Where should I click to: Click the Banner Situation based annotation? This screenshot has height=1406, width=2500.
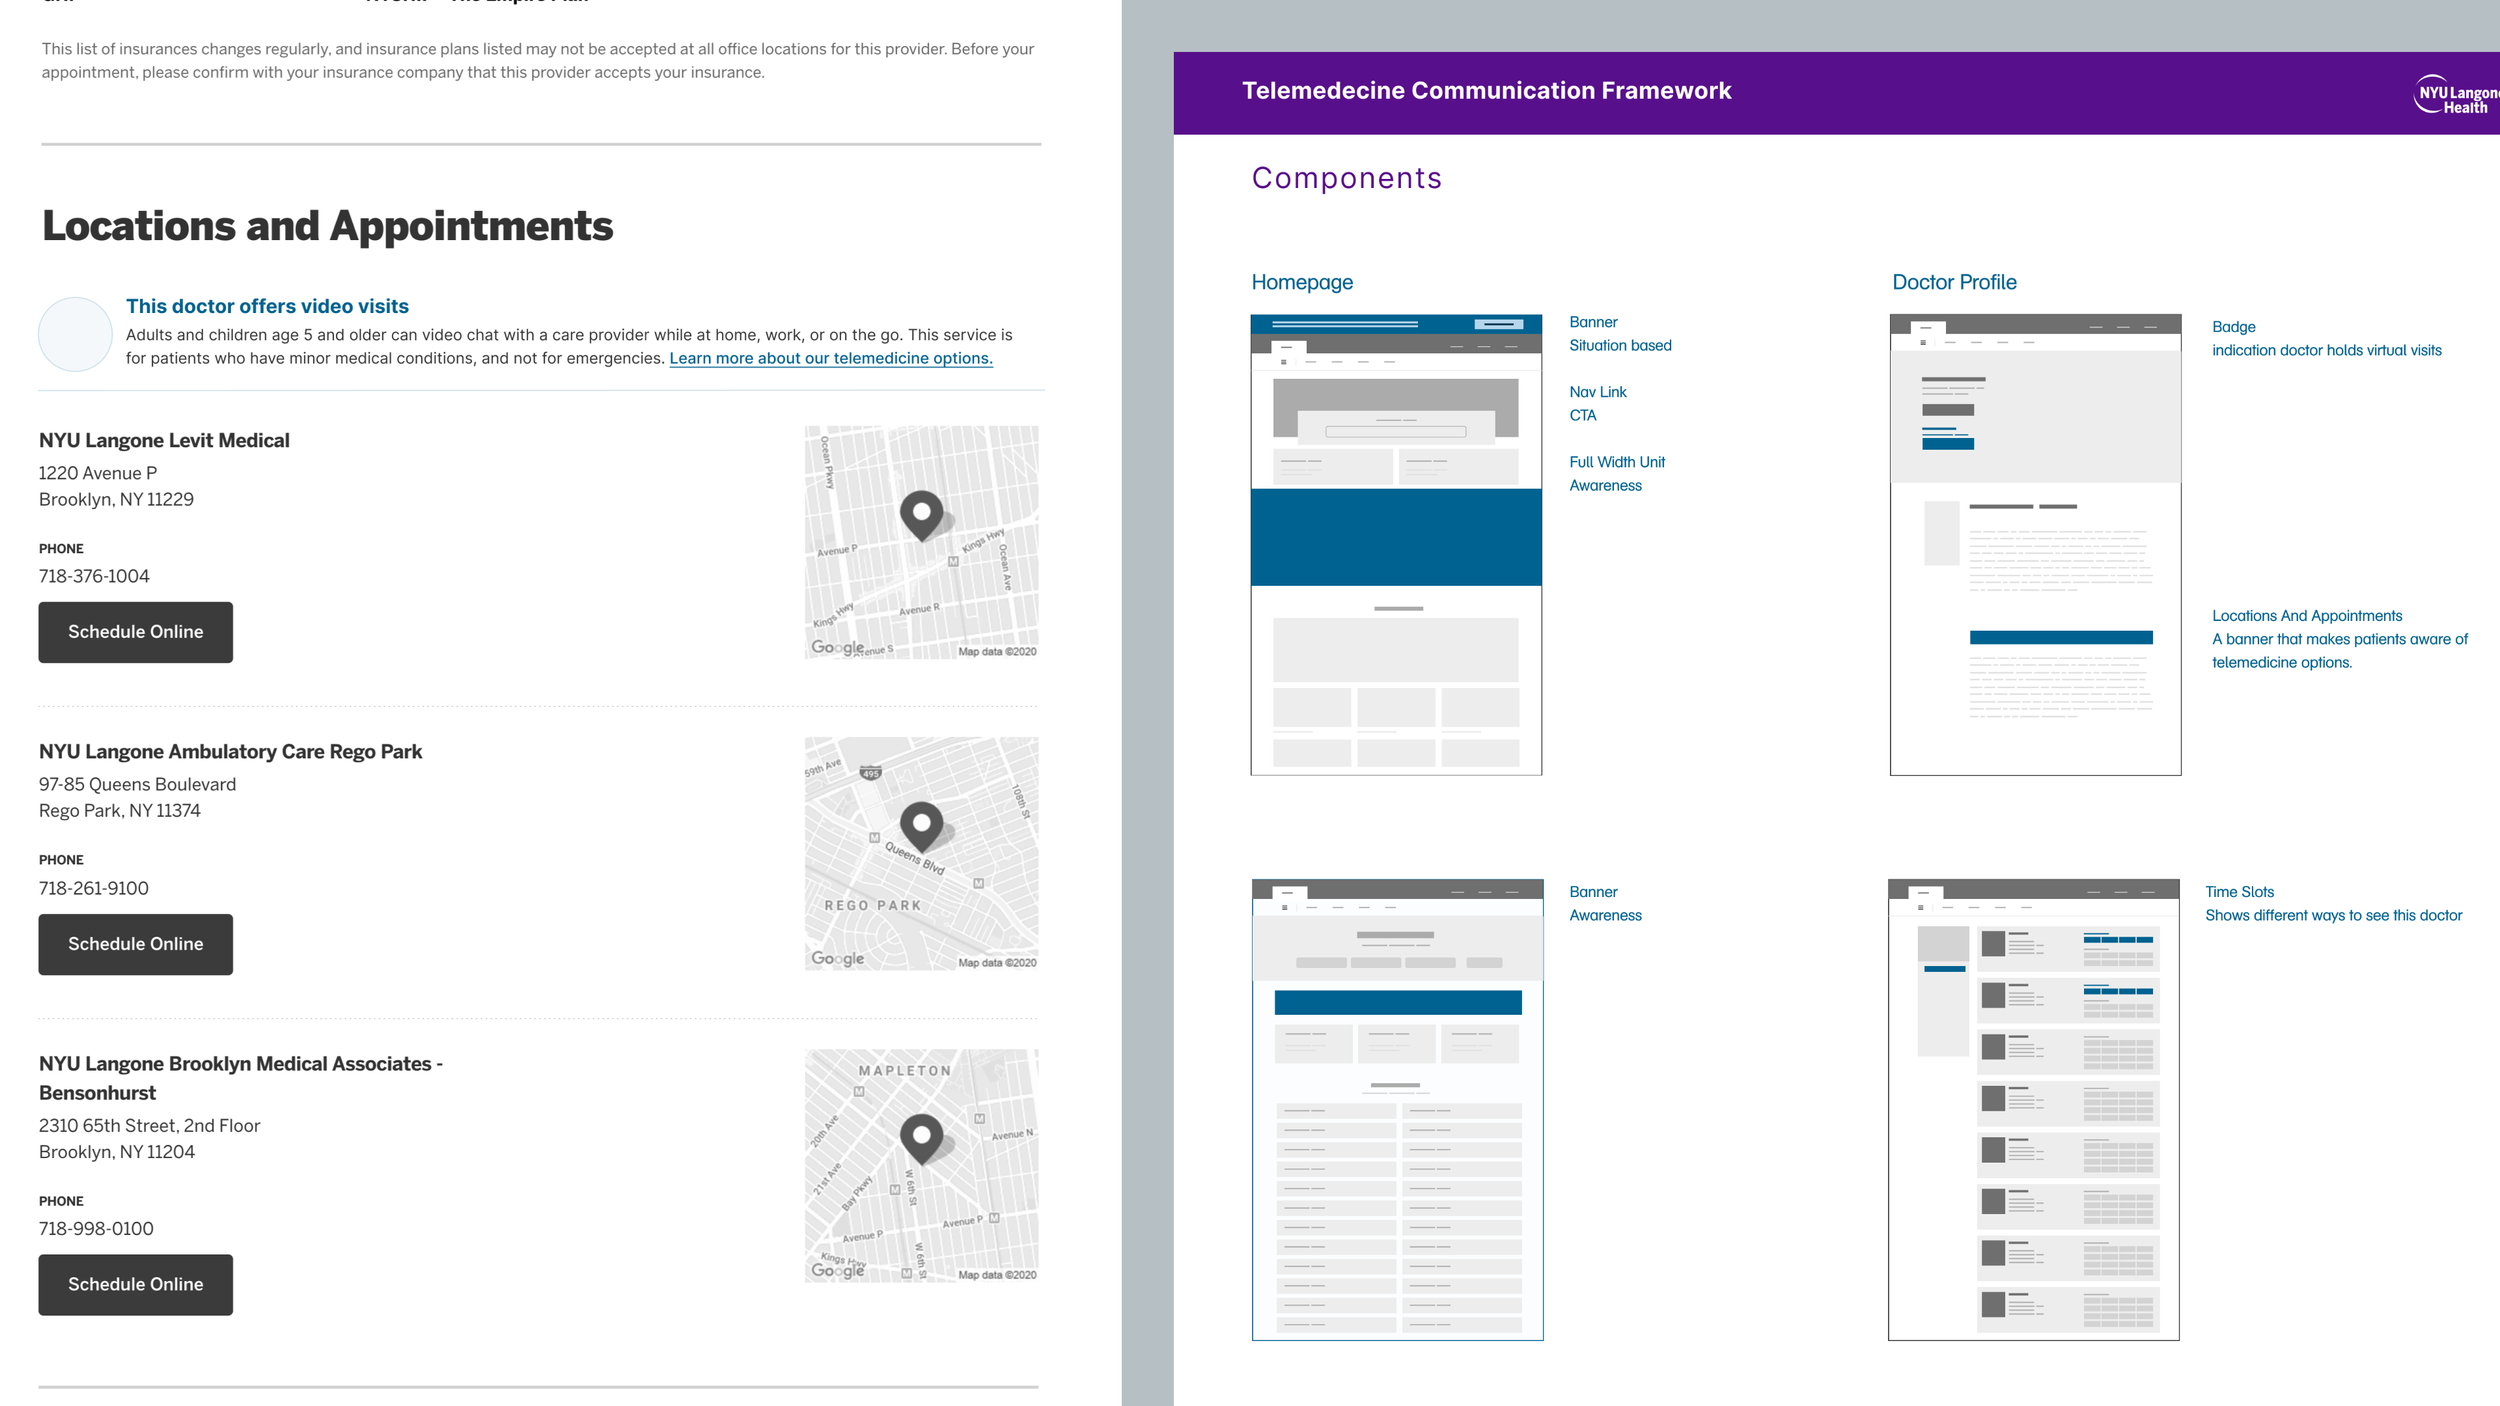pyautogui.click(x=1620, y=334)
